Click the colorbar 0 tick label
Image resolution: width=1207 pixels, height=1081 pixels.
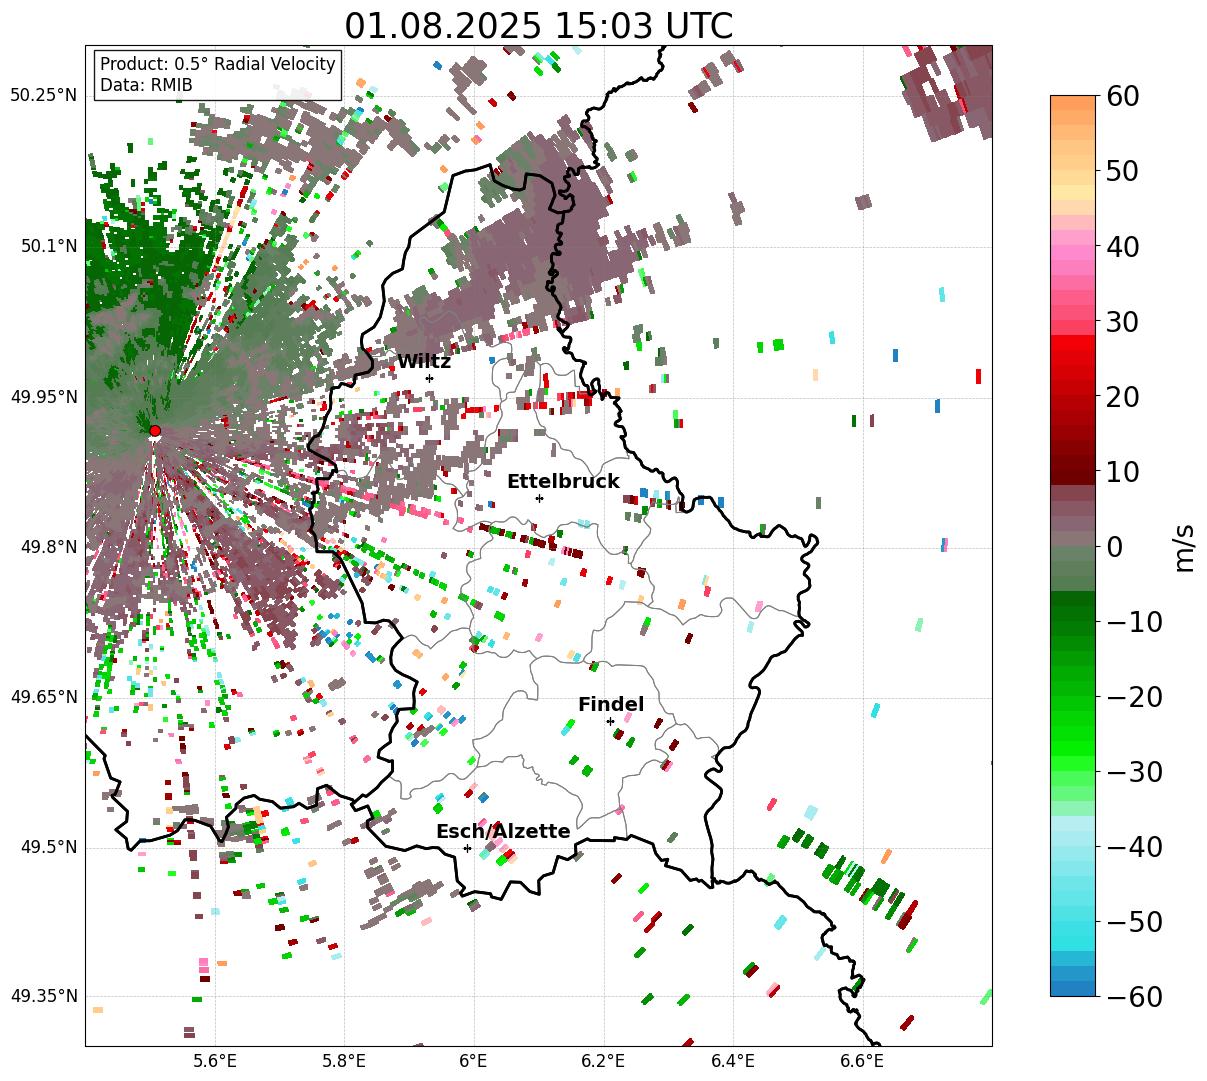[x=1114, y=547]
